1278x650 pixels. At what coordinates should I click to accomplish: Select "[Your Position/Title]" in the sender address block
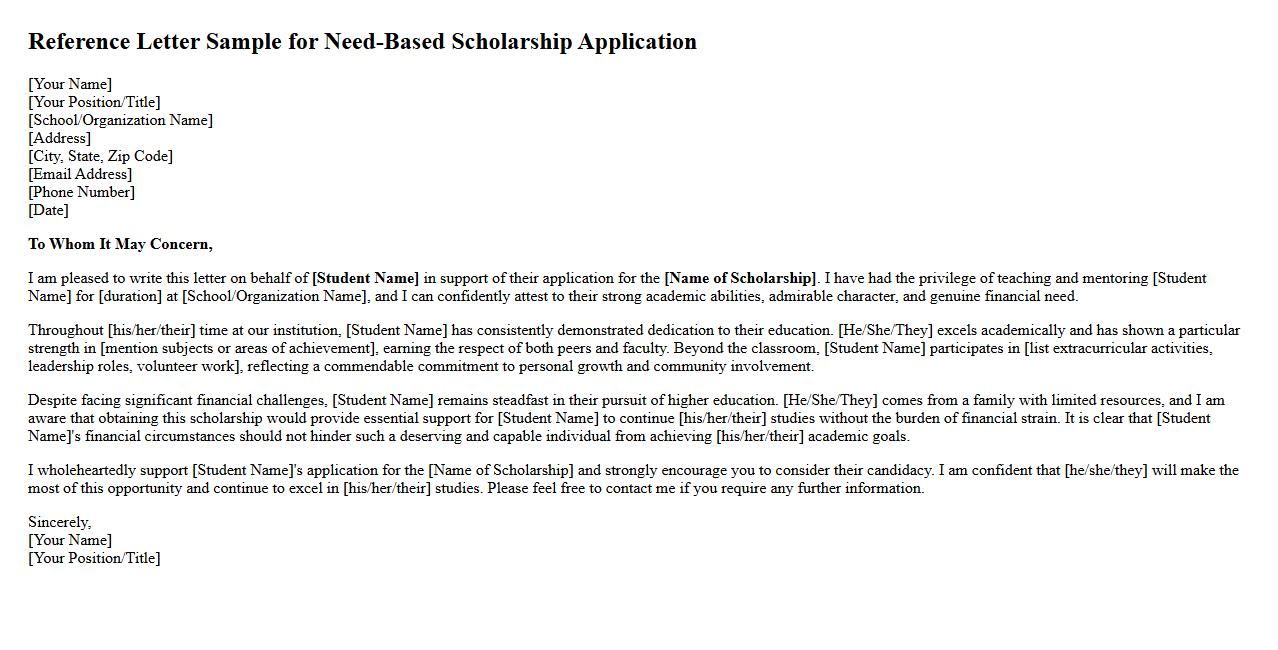[94, 102]
